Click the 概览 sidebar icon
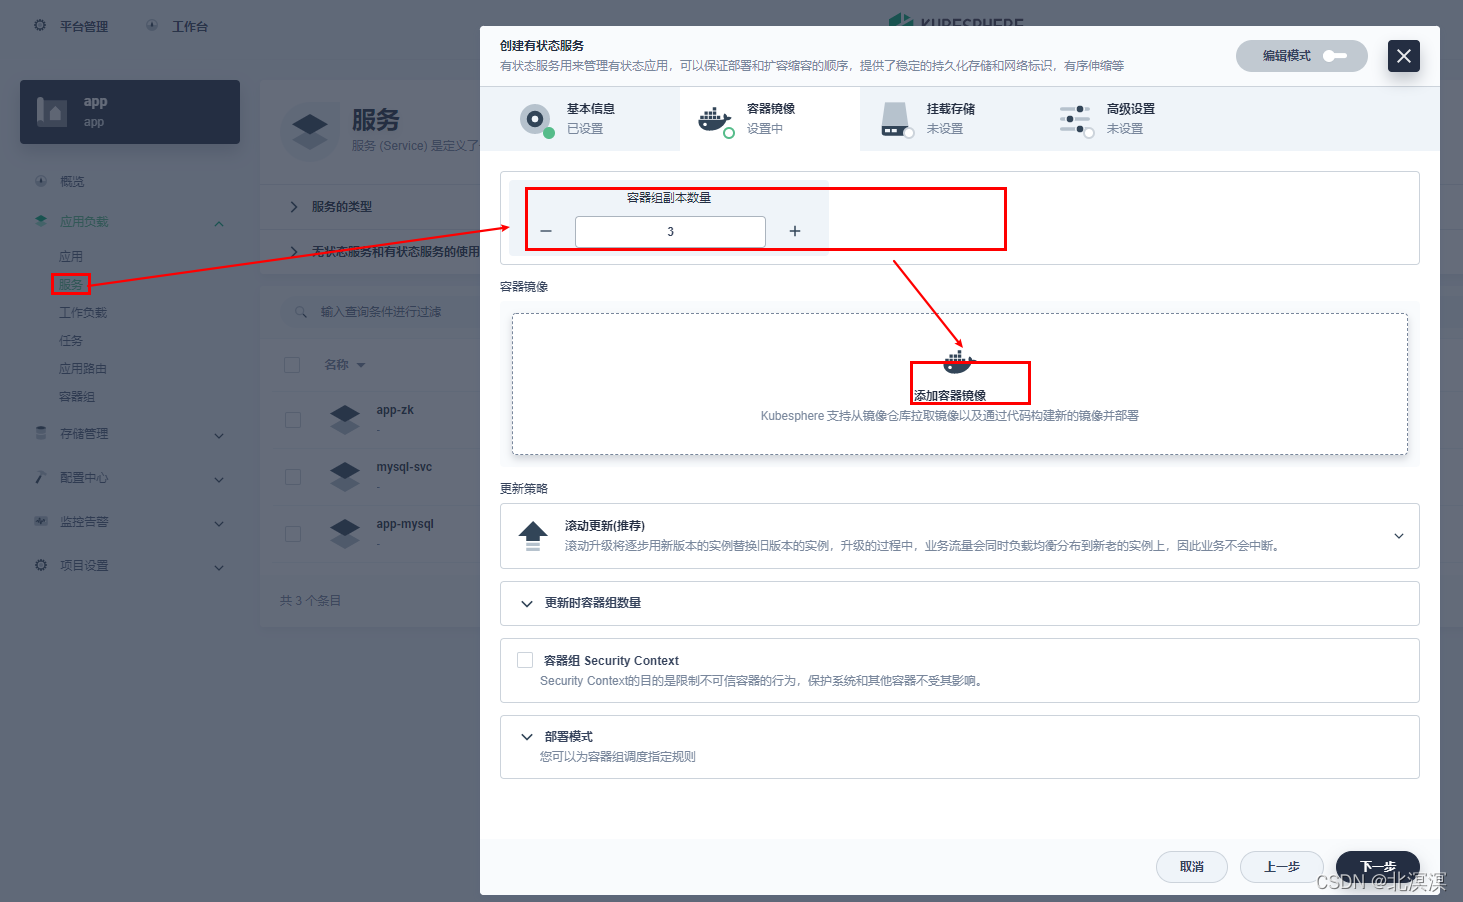 (x=41, y=181)
